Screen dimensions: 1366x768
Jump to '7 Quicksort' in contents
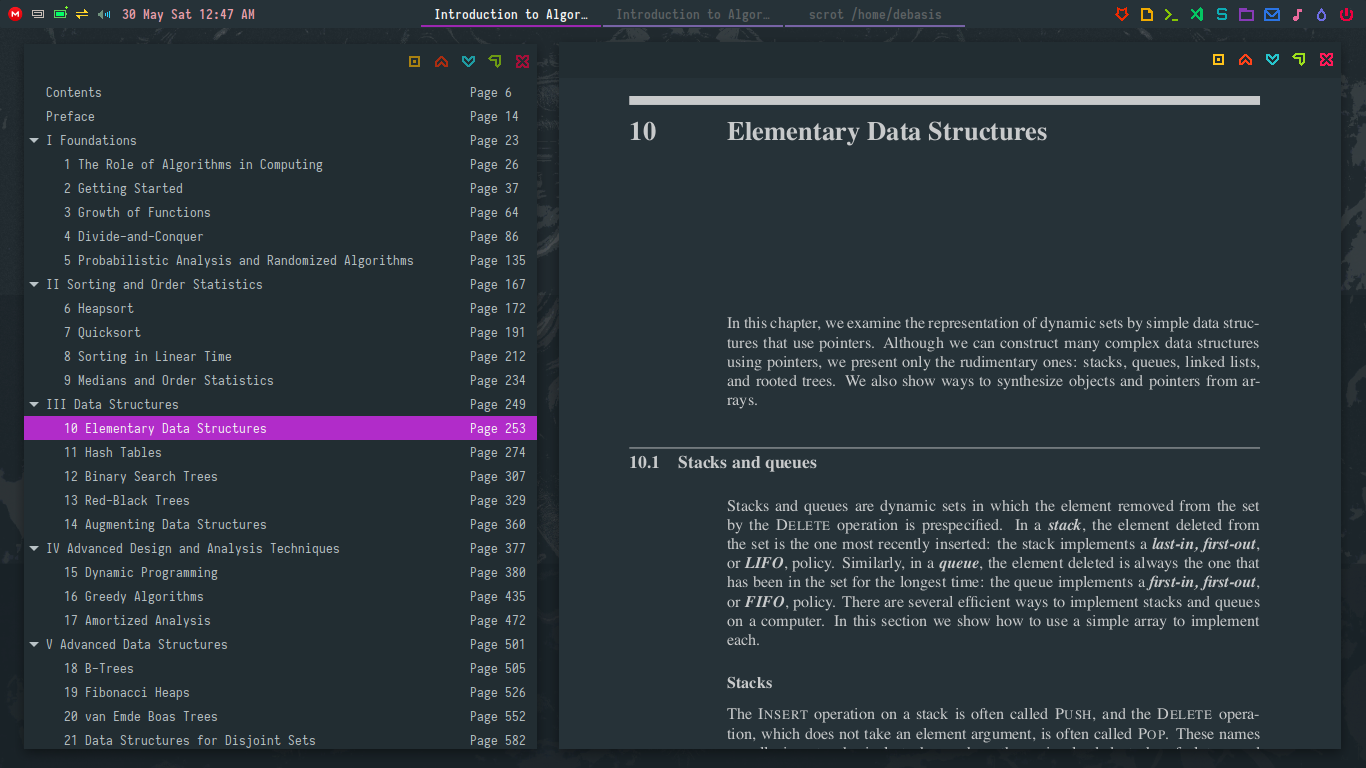pyautogui.click(x=108, y=333)
